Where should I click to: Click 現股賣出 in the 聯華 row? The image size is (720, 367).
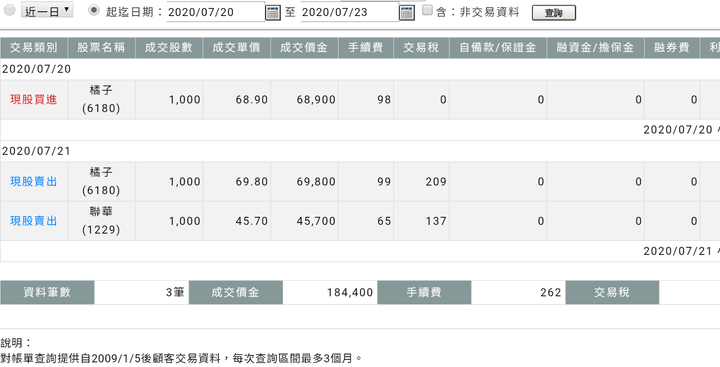34,221
